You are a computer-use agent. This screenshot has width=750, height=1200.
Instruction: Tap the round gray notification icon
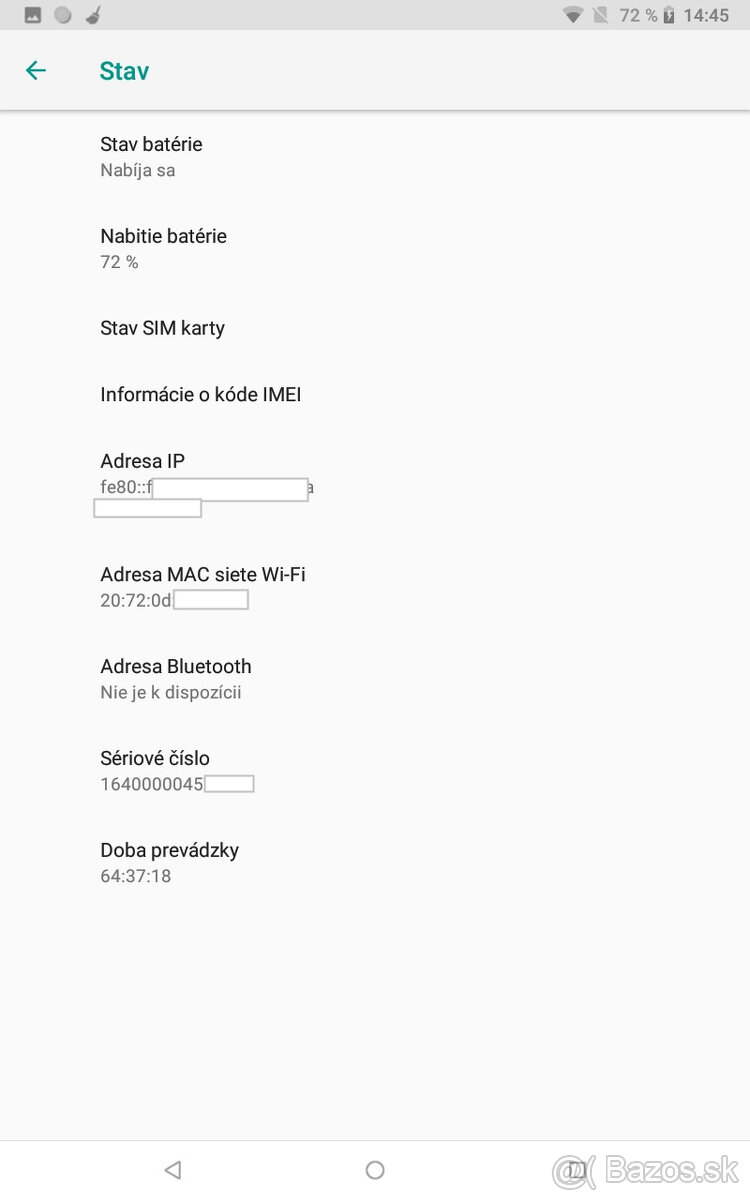pos(61,14)
